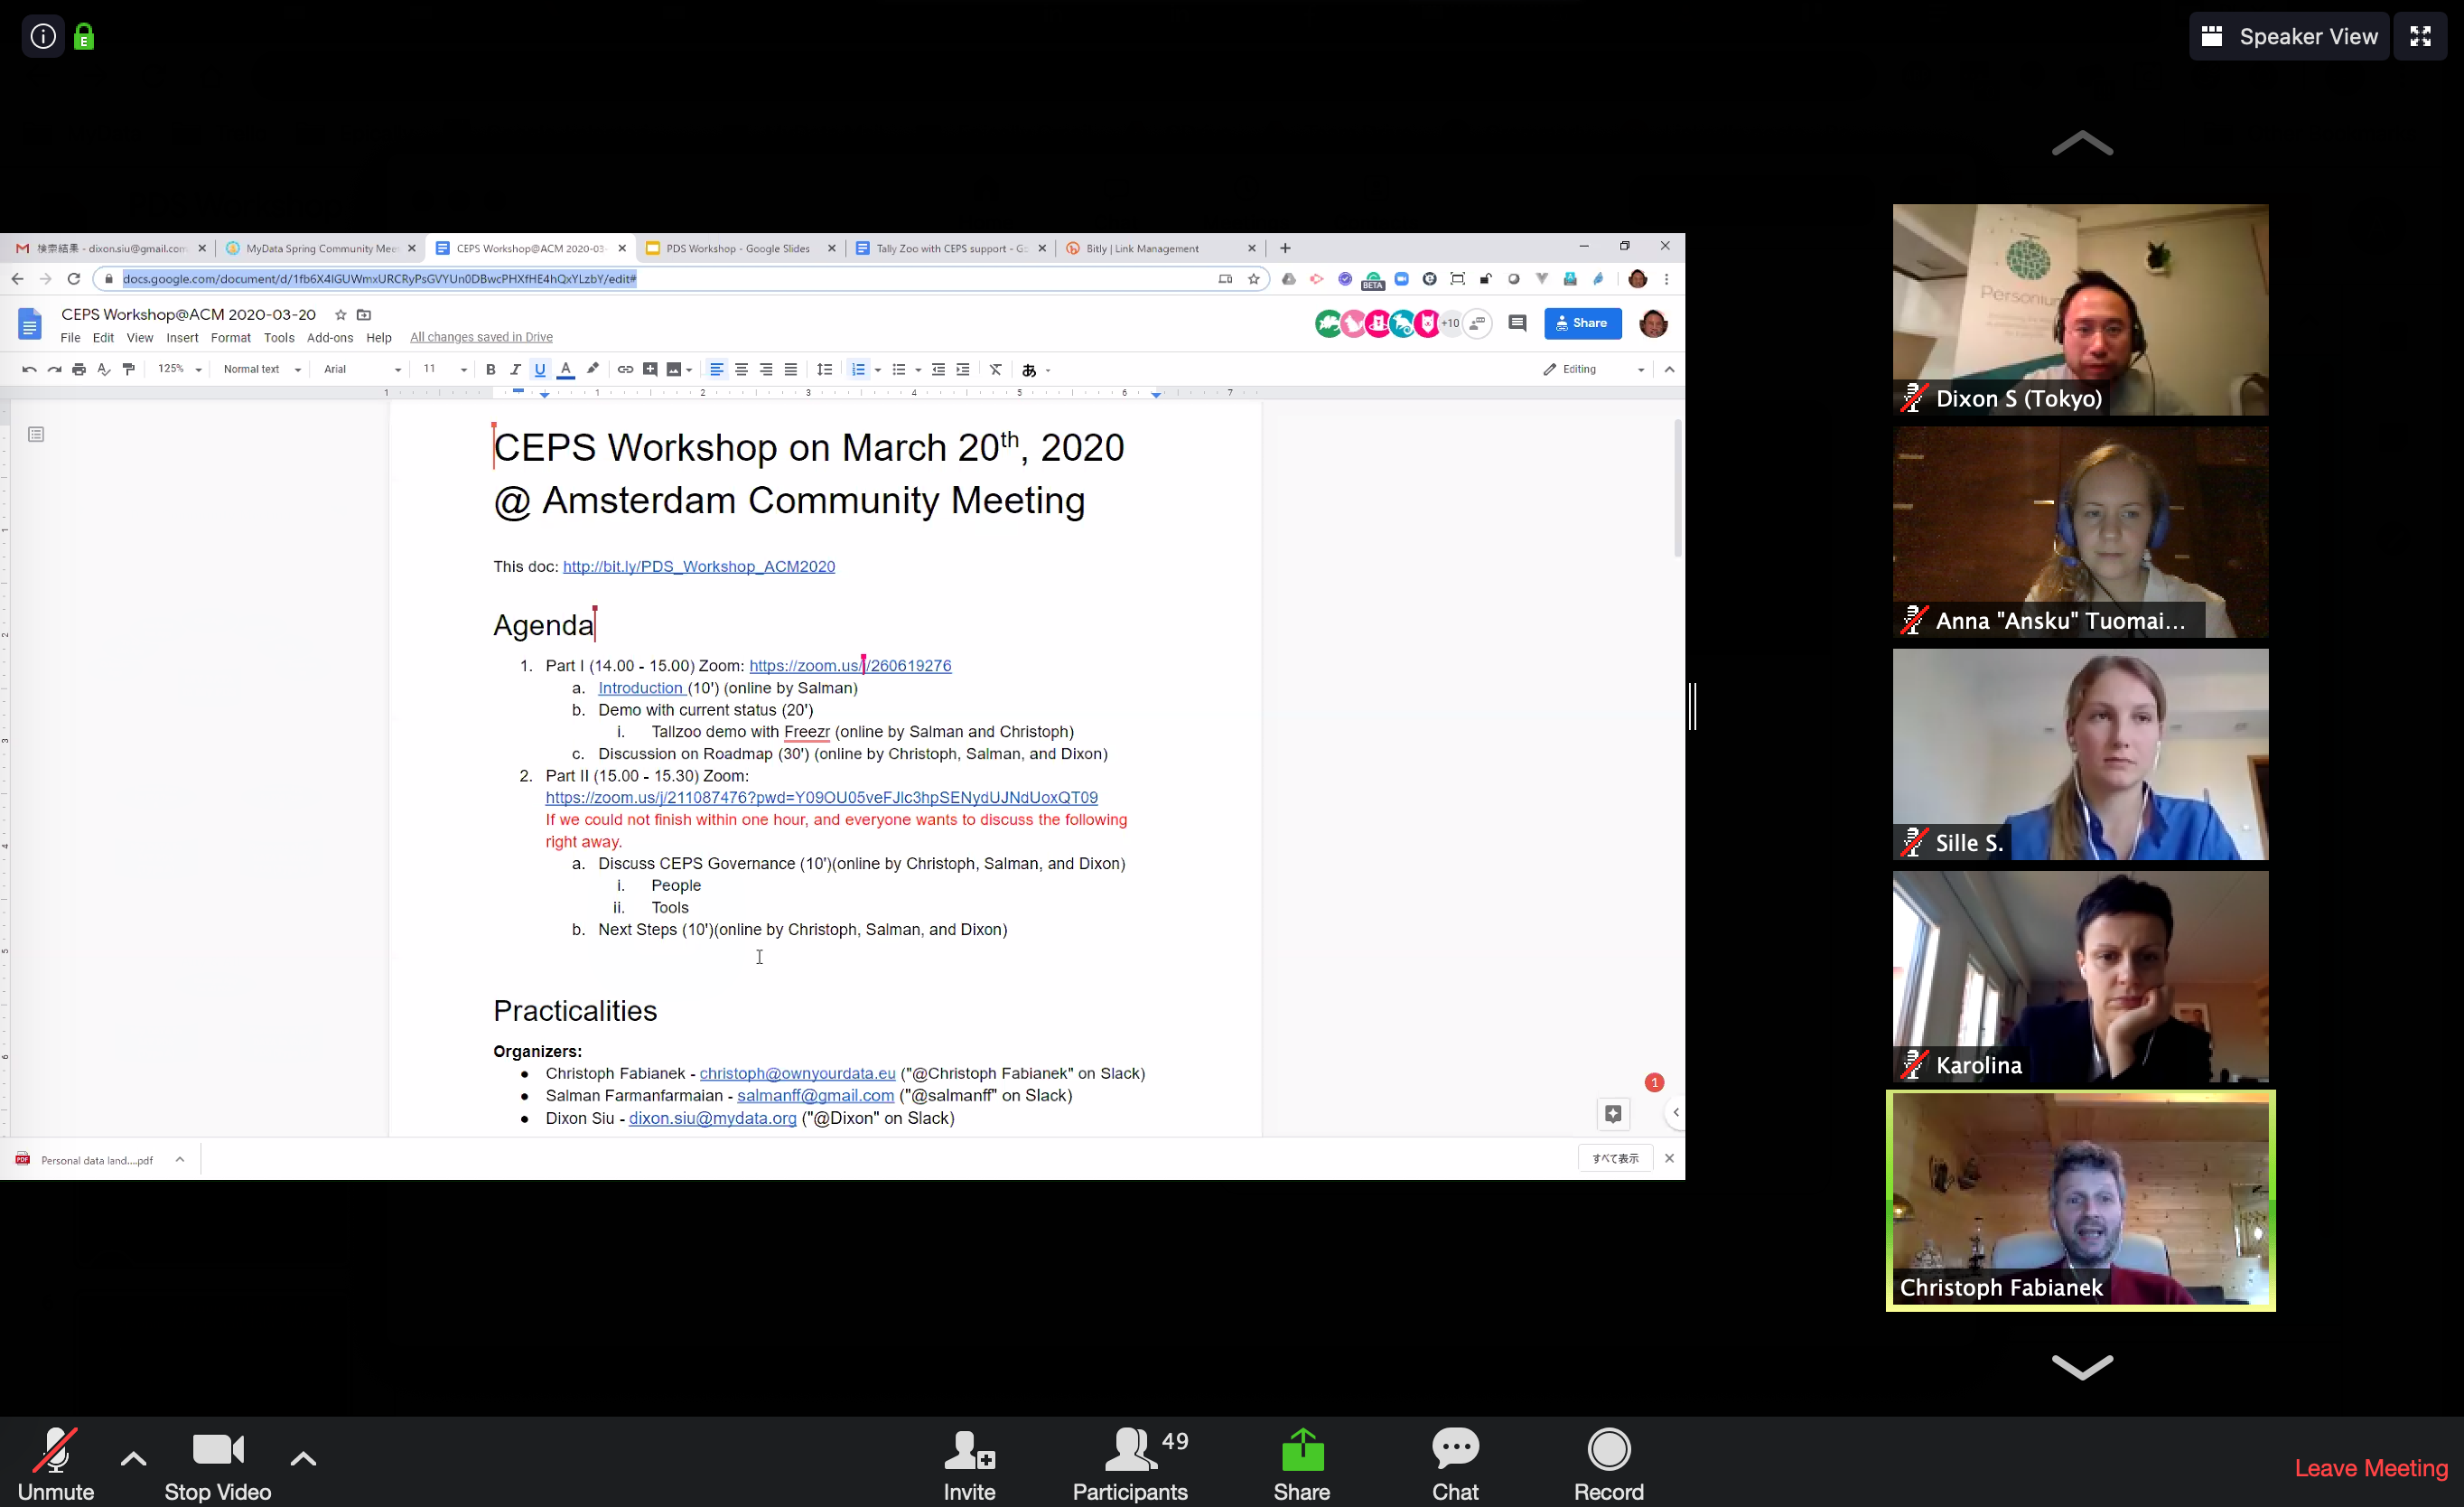Expand the bulleted list options arrow
Viewport: 2464px width, 1507px height.
pos(918,370)
